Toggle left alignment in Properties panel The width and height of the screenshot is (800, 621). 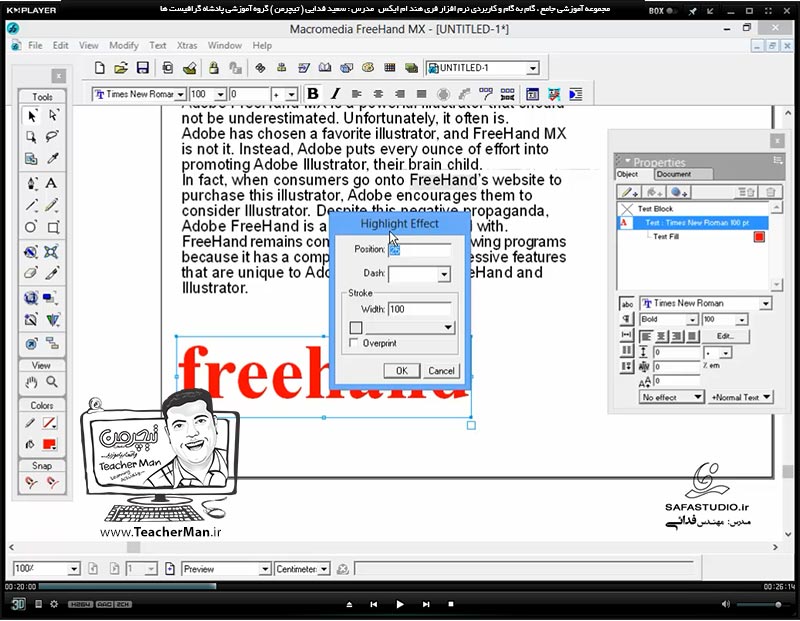point(646,336)
